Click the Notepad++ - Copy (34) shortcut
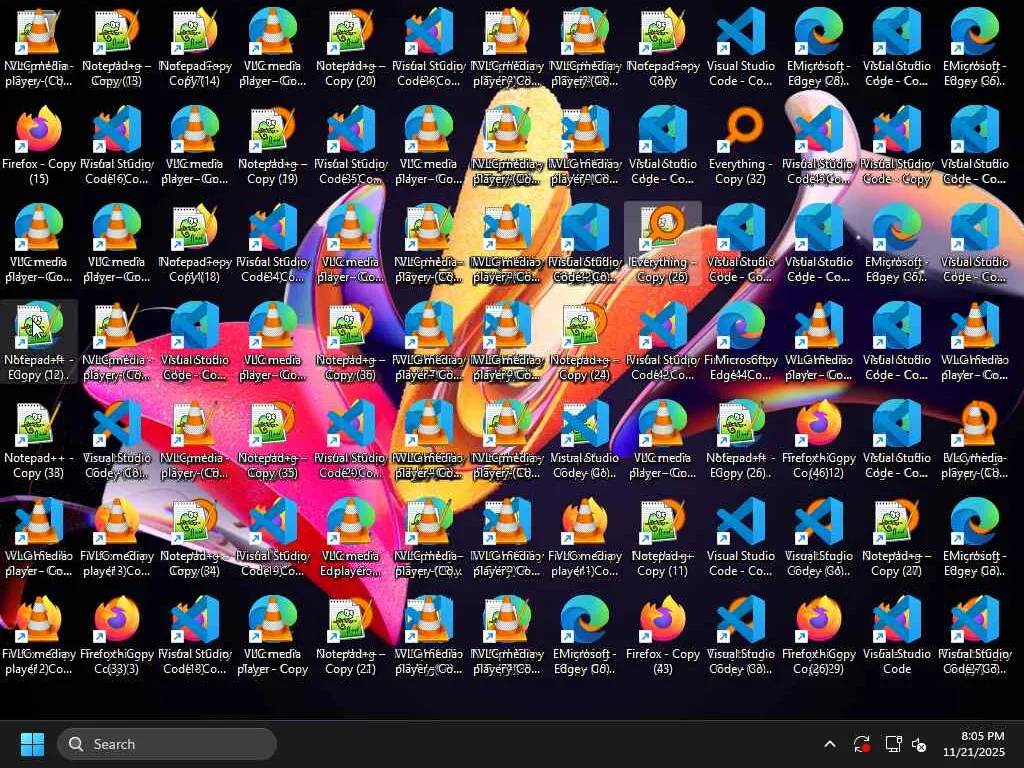This screenshot has width=1024, height=768. coord(195,537)
